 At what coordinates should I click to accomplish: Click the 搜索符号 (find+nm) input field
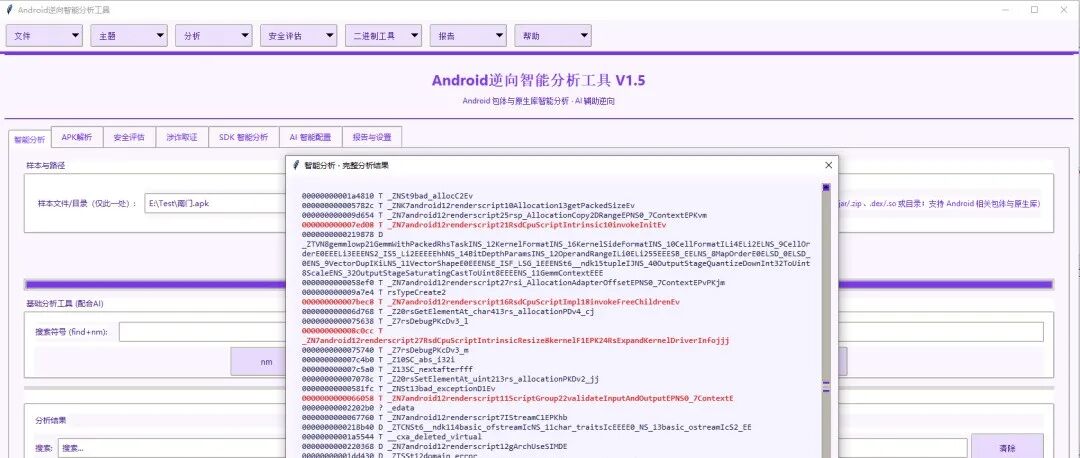[x=202, y=332]
